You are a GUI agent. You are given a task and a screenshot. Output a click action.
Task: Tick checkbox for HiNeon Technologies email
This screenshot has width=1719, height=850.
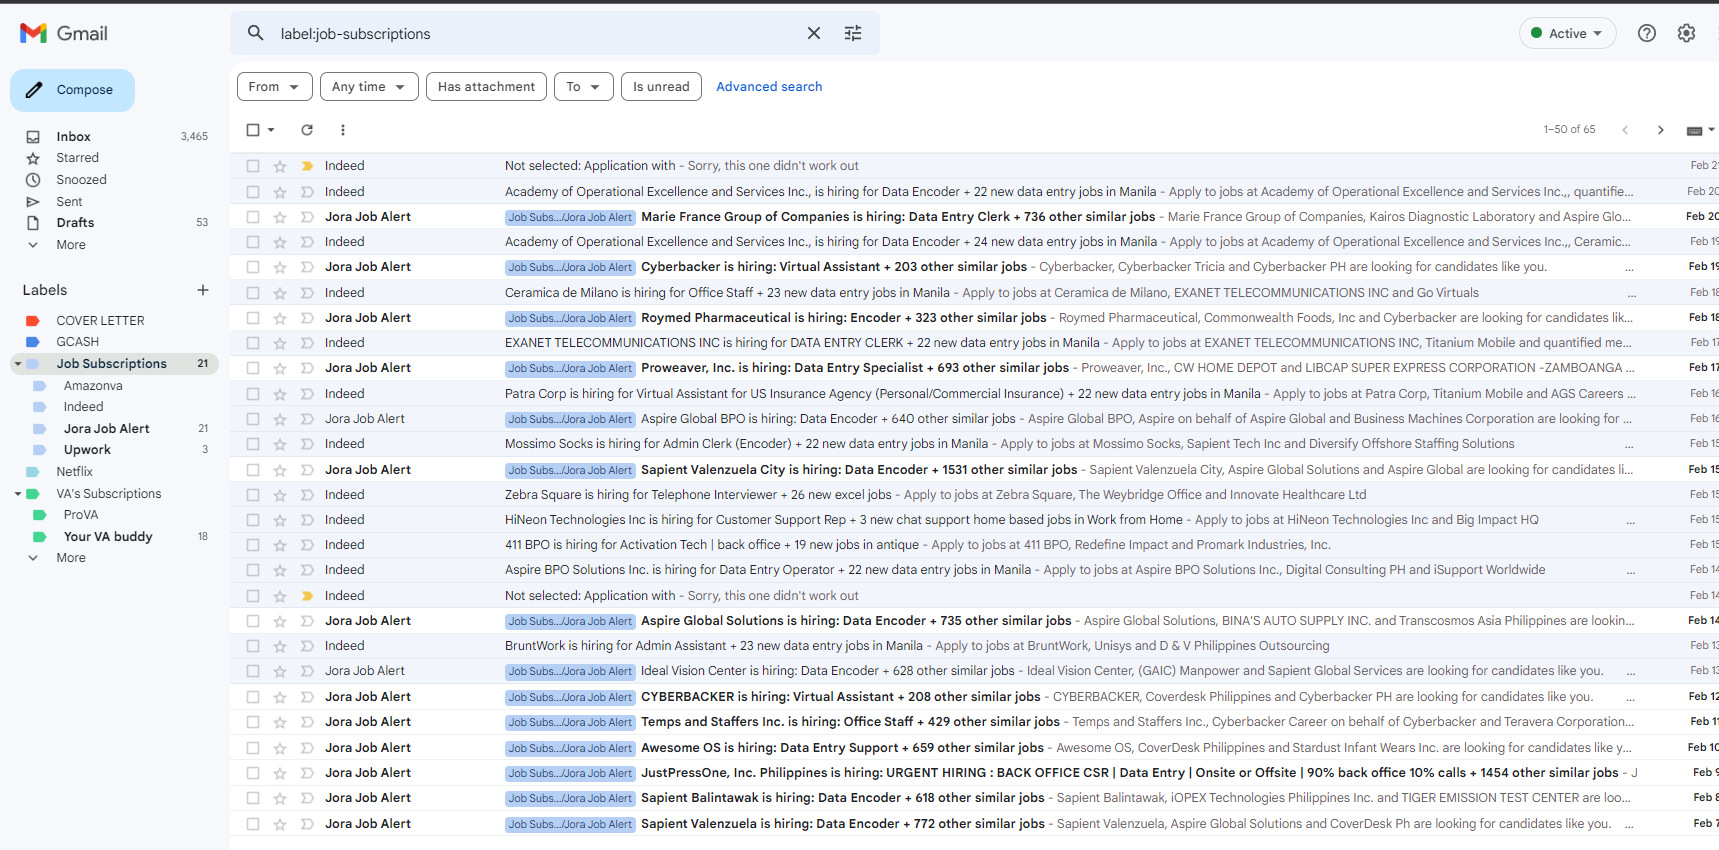[x=253, y=520]
